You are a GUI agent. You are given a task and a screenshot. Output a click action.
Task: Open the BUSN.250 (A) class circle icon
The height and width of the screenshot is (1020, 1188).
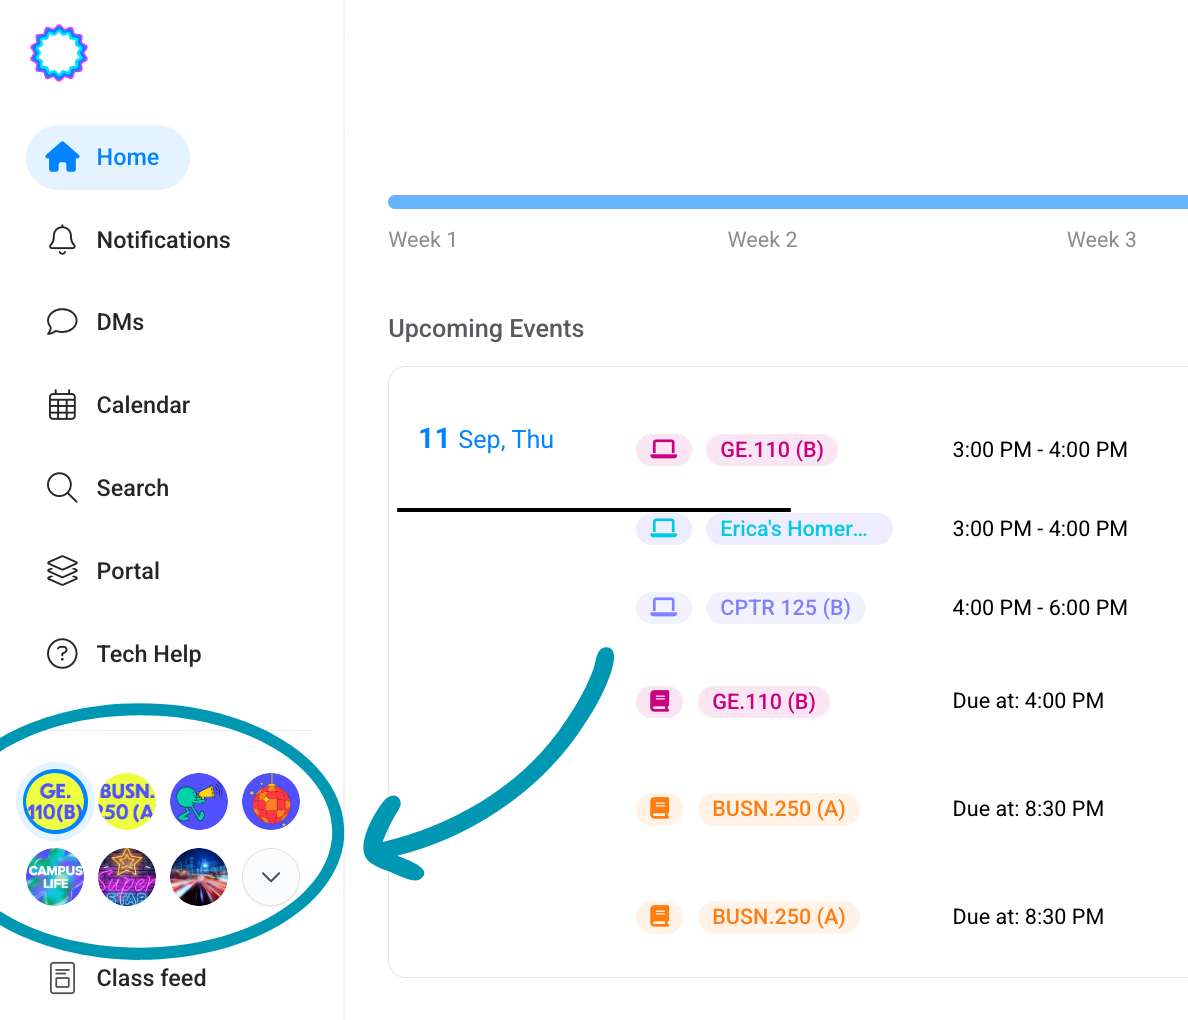click(127, 802)
